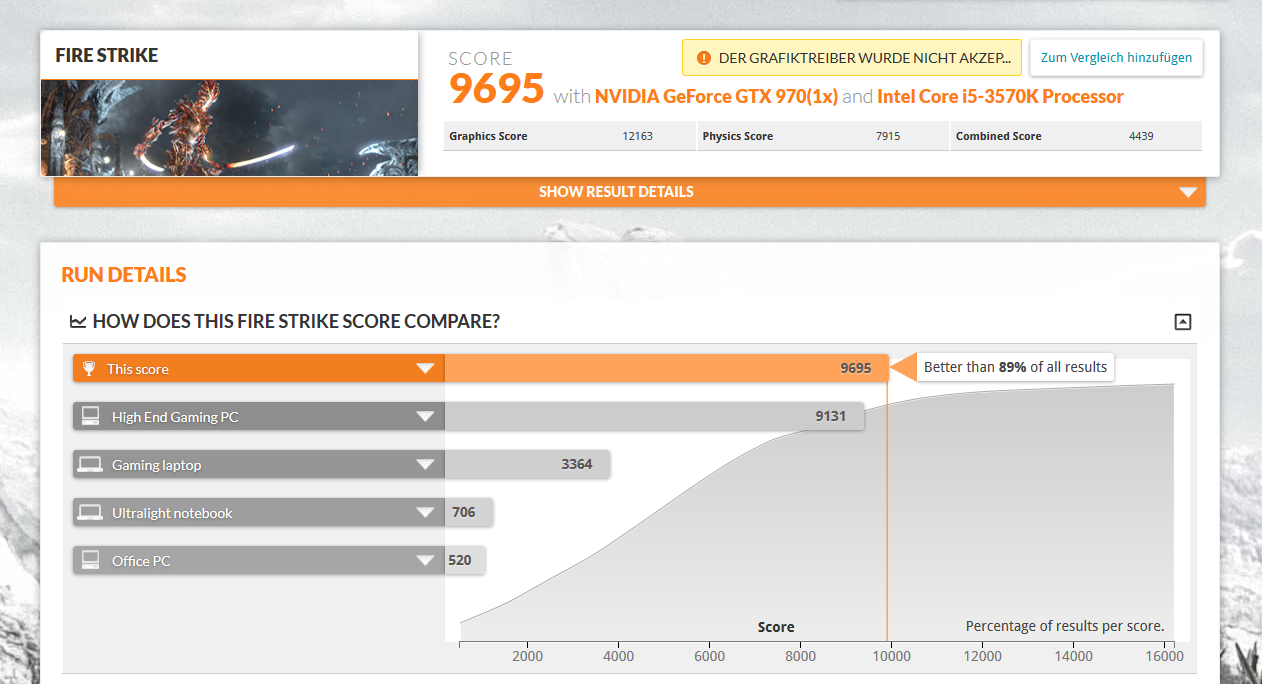Click the Physics Score label

(x=738, y=136)
